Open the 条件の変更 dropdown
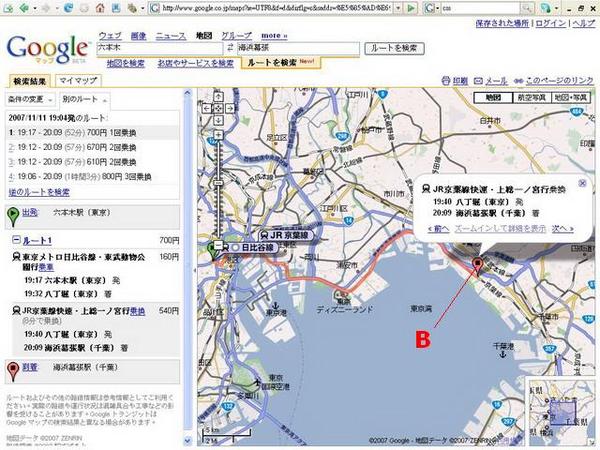 [30, 99]
